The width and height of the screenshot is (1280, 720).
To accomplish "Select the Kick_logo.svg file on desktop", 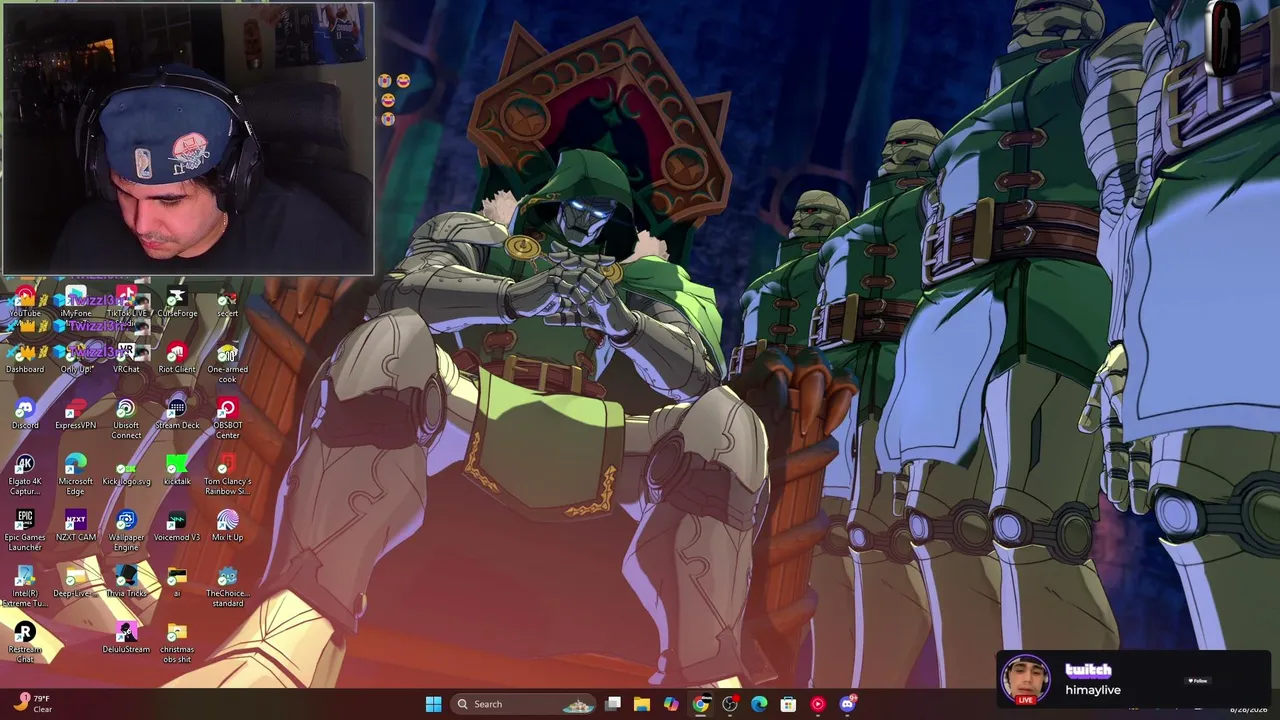I will [126, 469].
